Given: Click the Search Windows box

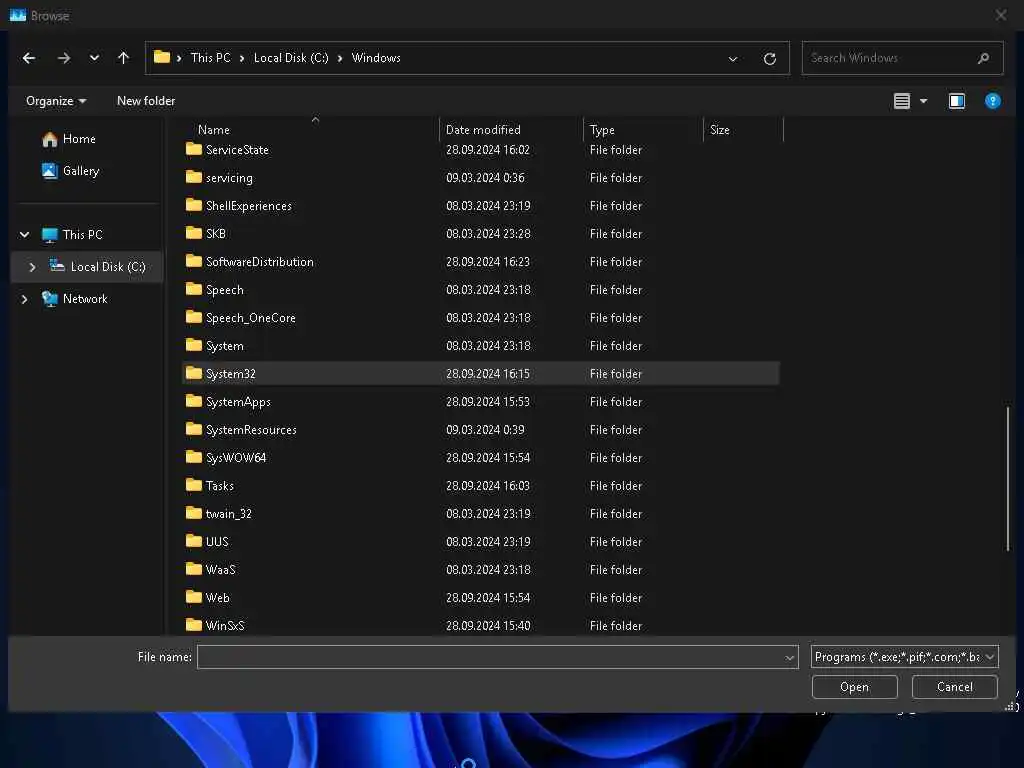Looking at the screenshot, I should [x=903, y=58].
